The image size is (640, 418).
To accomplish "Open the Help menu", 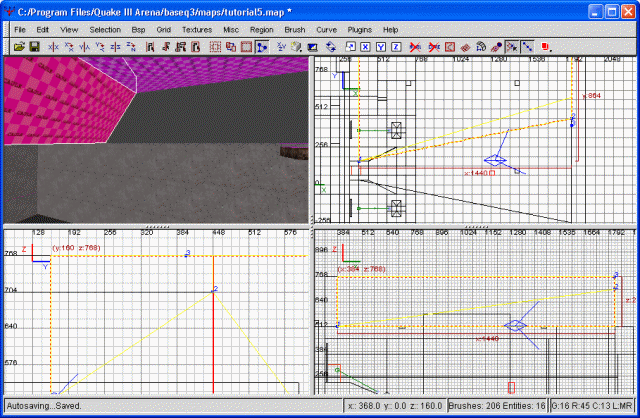I will (390, 30).
